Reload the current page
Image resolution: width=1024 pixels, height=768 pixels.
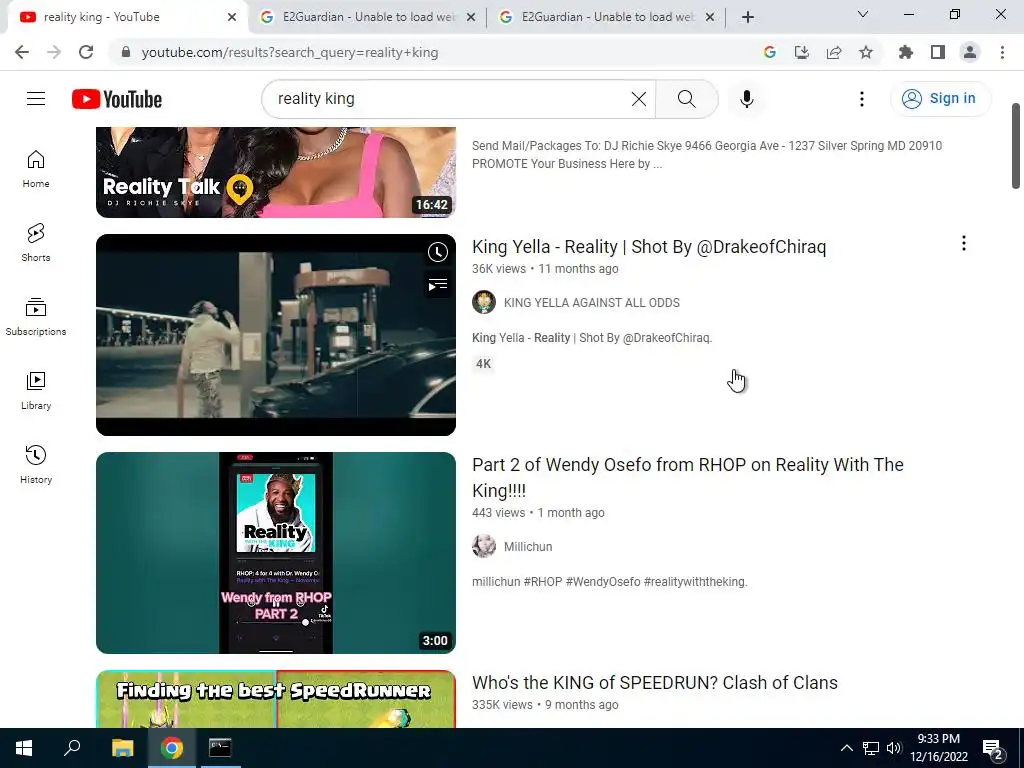click(x=86, y=52)
